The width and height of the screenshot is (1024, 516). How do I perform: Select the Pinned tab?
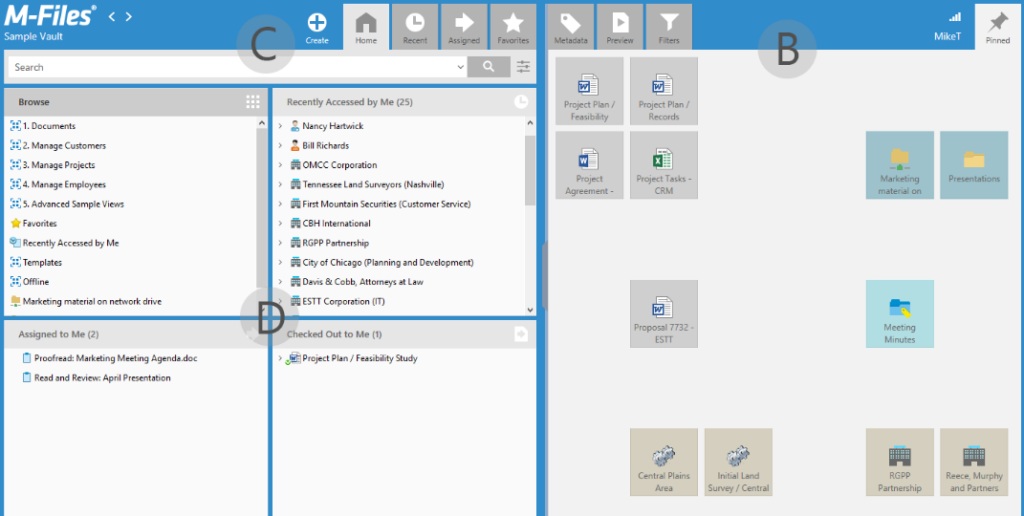998,27
